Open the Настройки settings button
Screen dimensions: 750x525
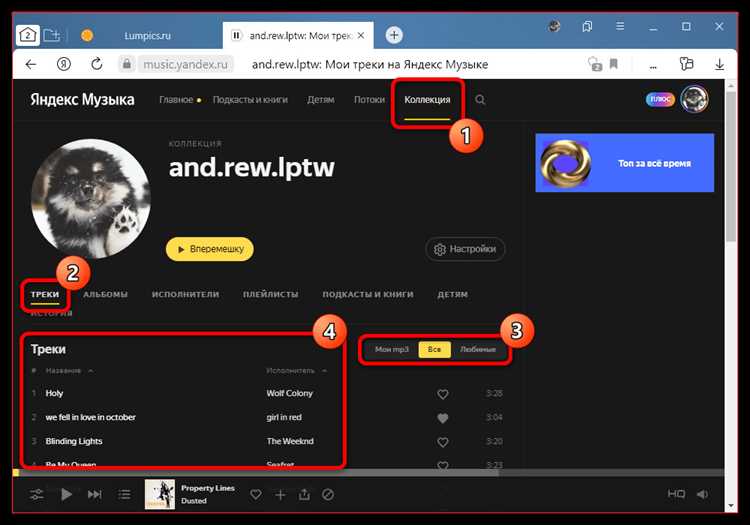[x=465, y=249]
